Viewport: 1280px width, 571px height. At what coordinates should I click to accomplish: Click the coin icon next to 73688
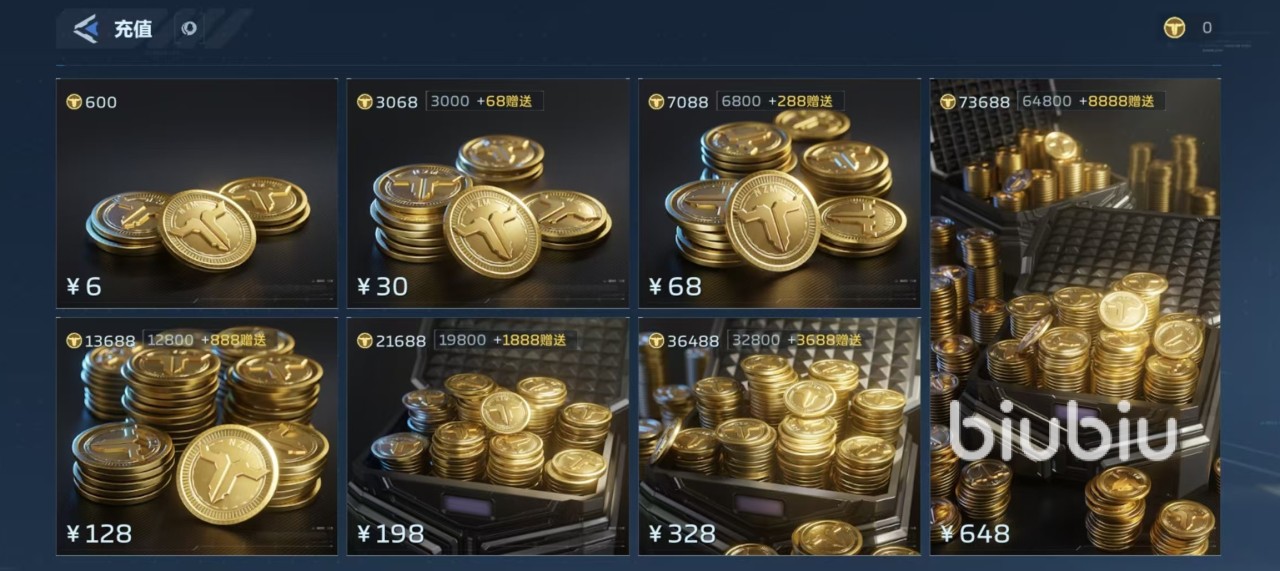pyautogui.click(x=948, y=101)
